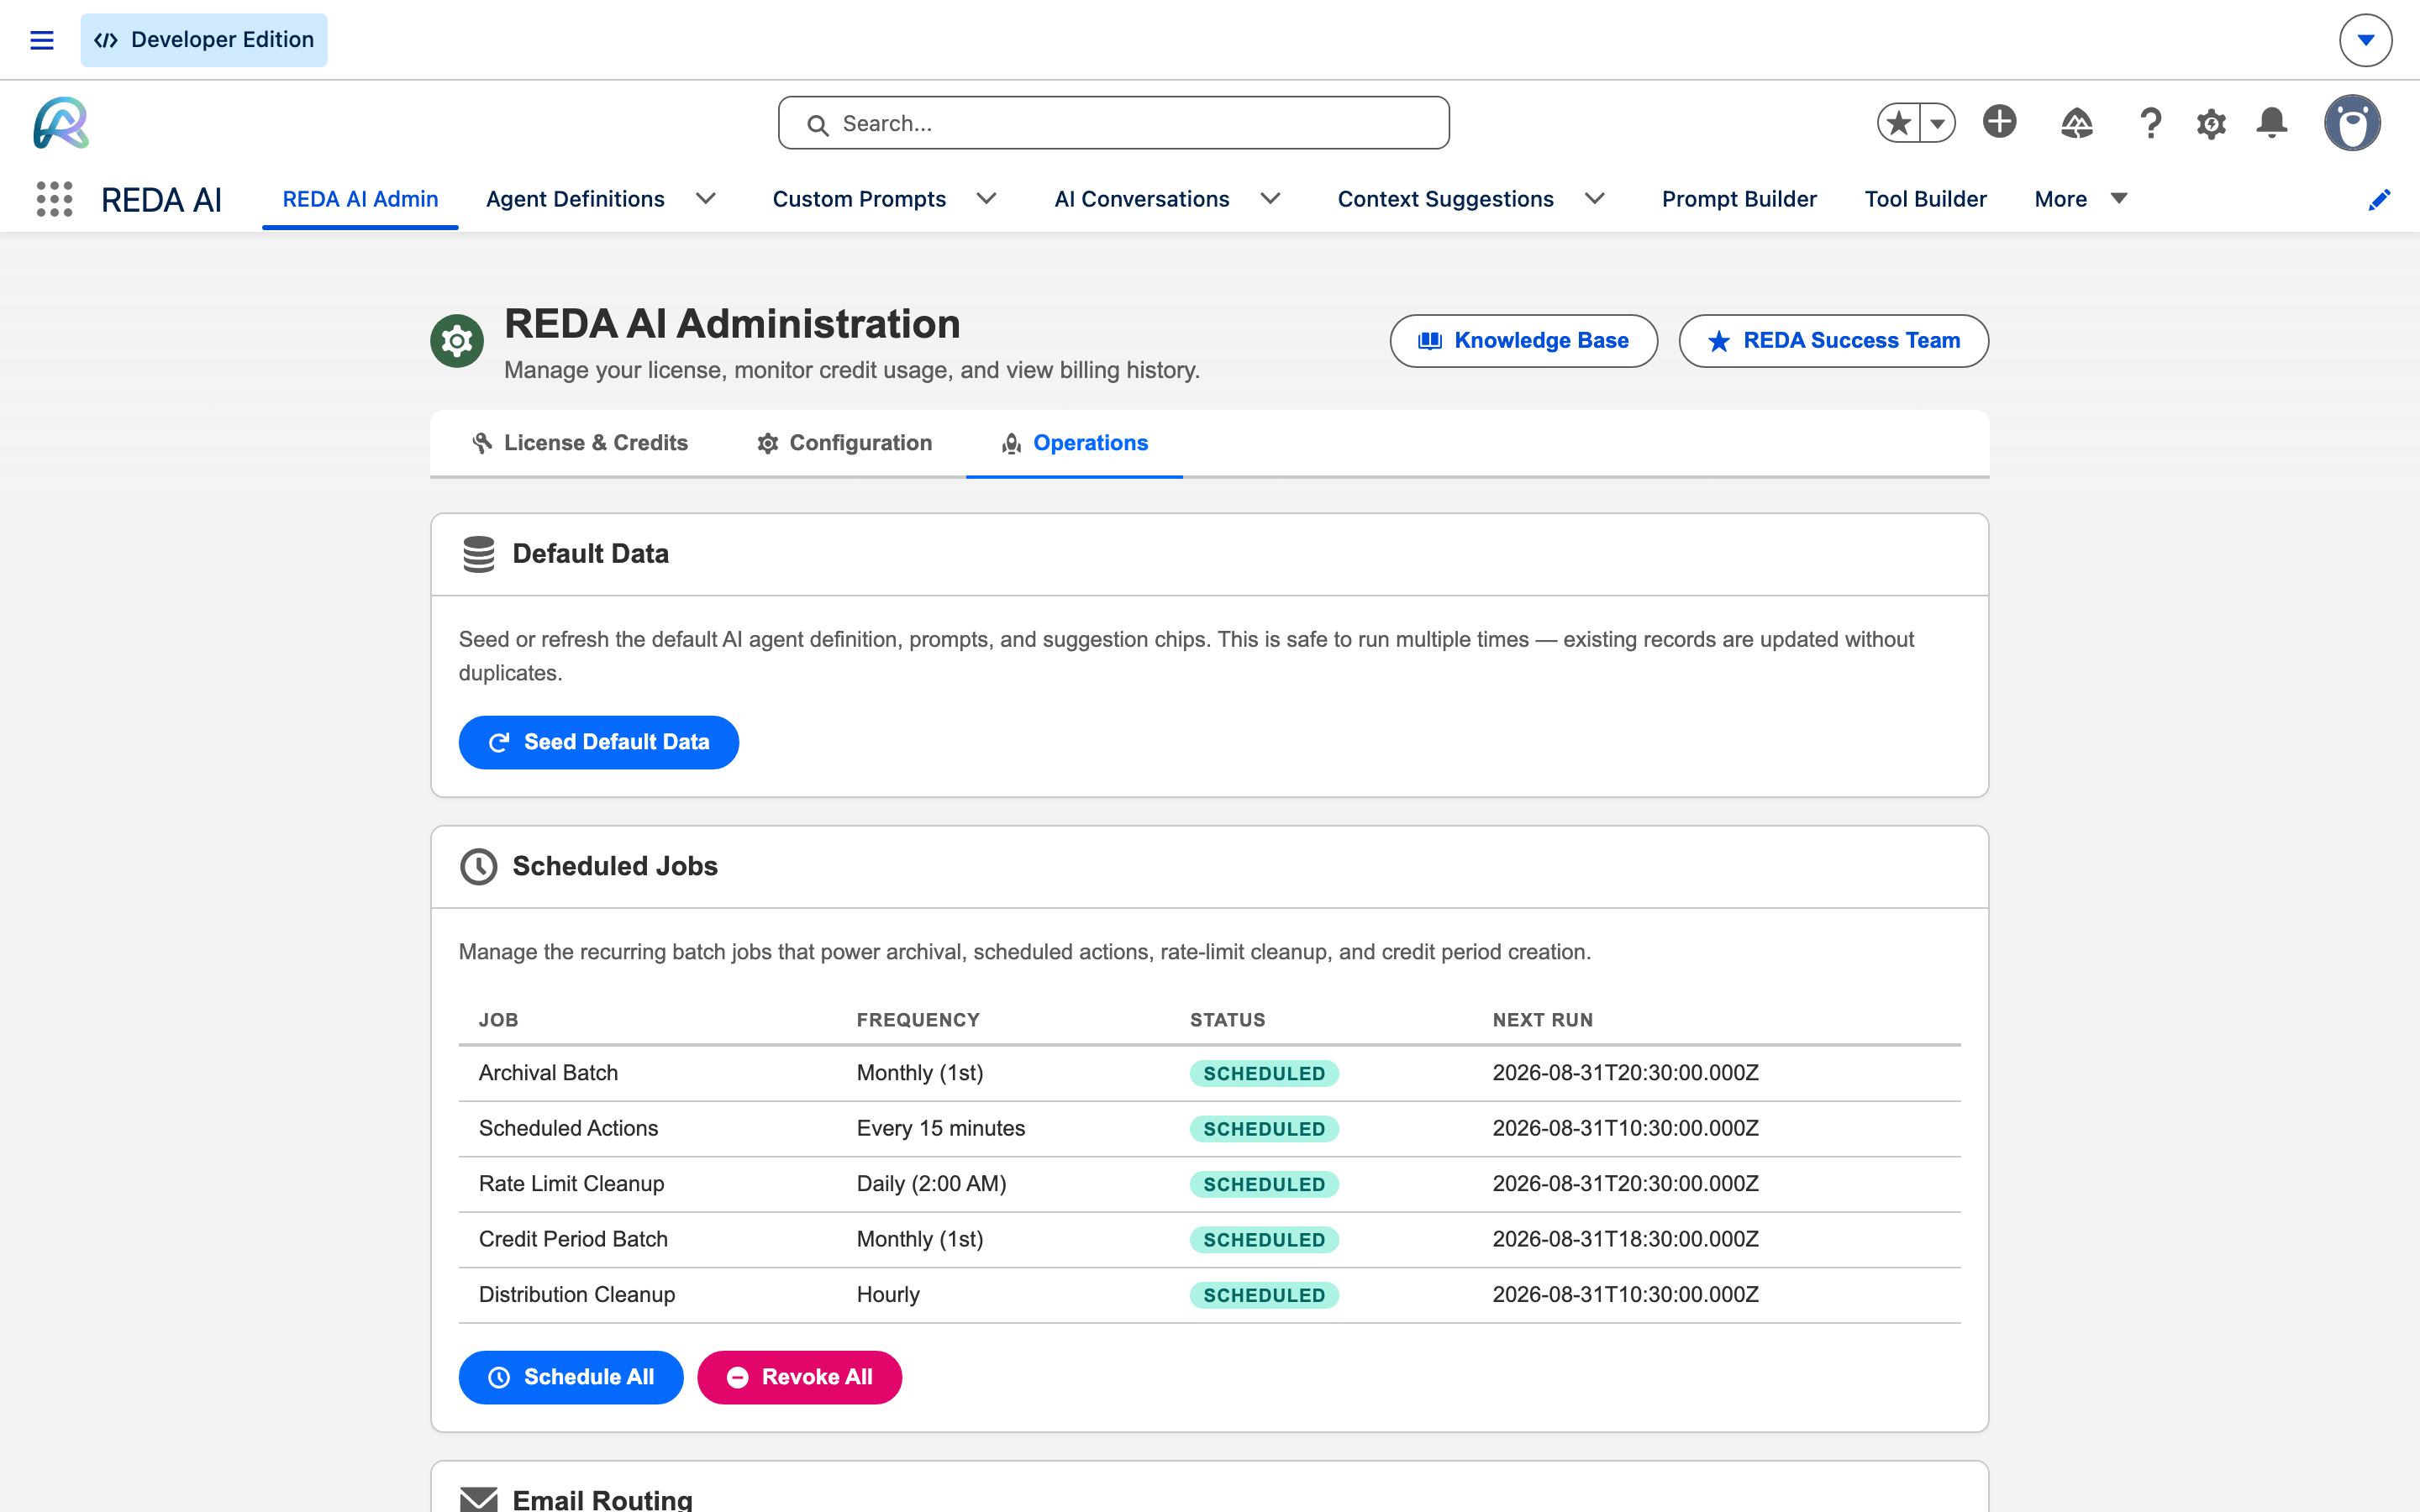The image size is (2420, 1512).
Task: Open the notifications bell
Action: tap(2272, 123)
